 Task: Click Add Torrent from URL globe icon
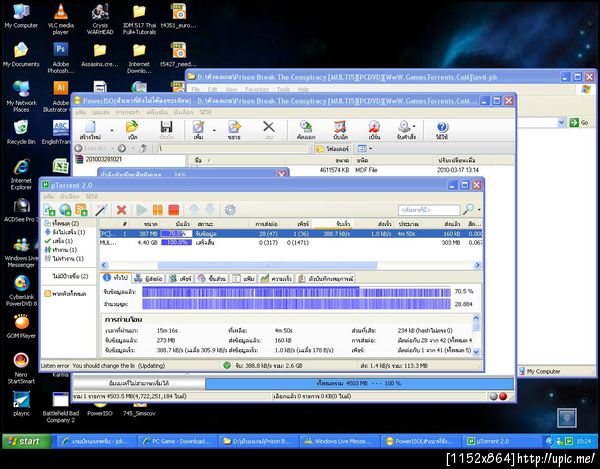tap(65, 210)
